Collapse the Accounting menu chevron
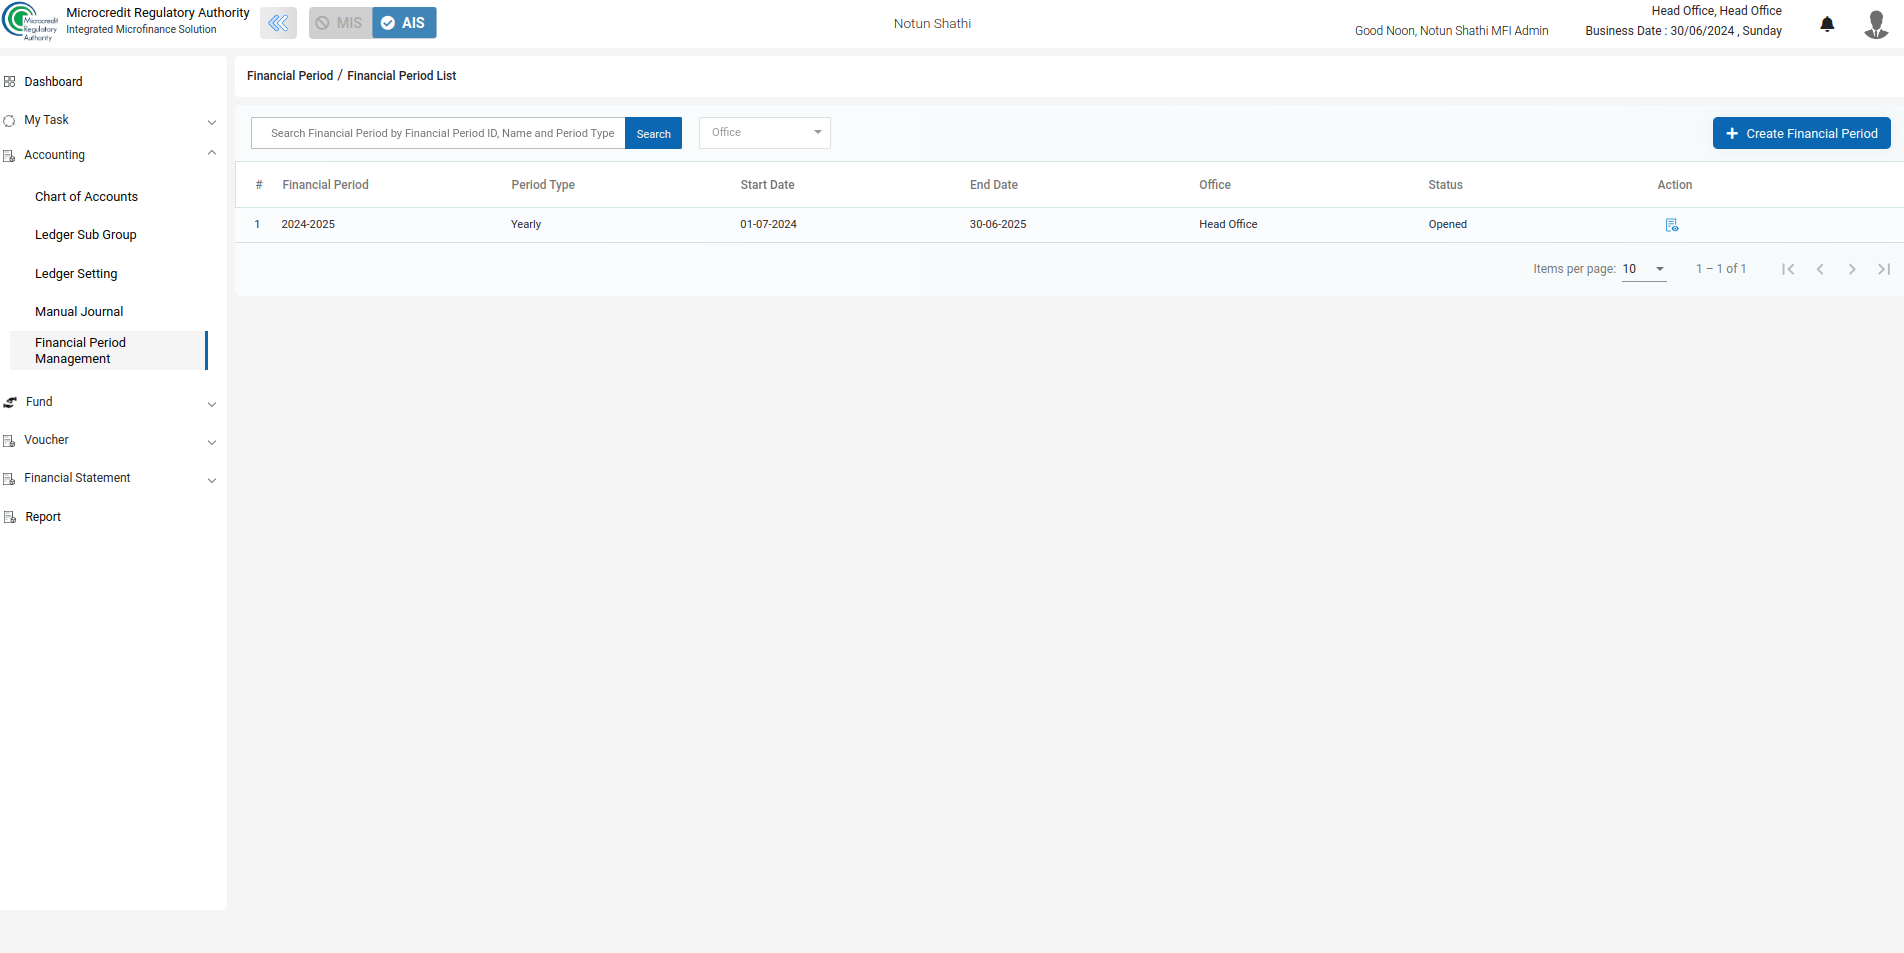The image size is (1904, 953). [211, 154]
